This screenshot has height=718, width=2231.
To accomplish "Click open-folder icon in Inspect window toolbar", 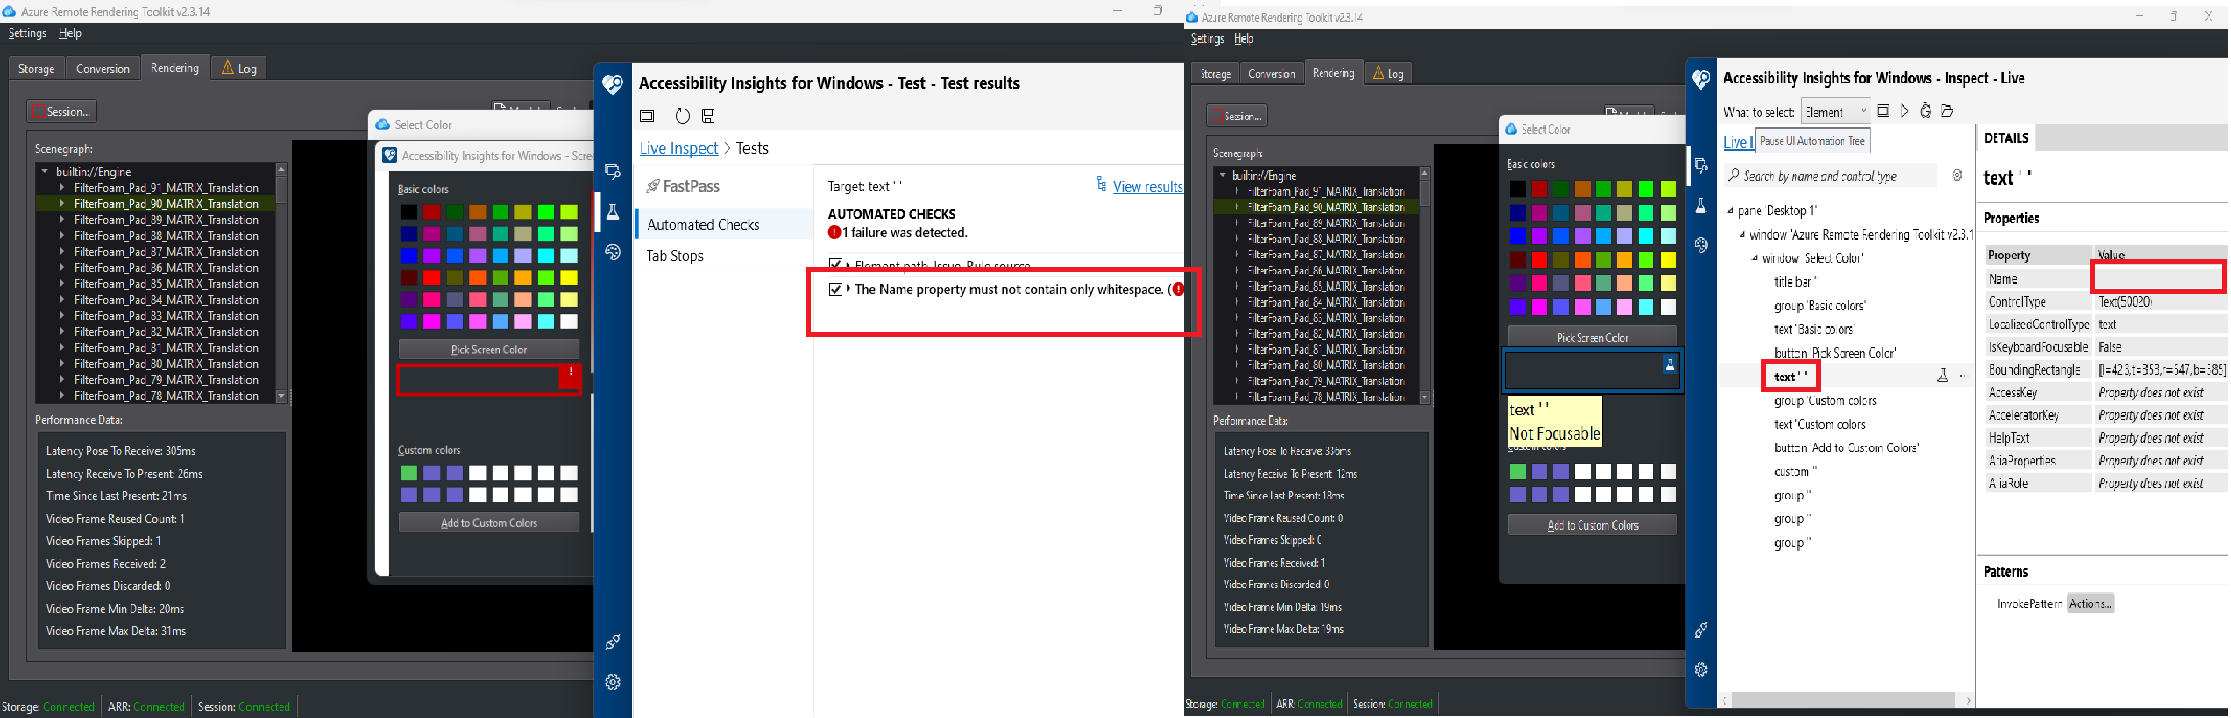I will pos(1947,111).
